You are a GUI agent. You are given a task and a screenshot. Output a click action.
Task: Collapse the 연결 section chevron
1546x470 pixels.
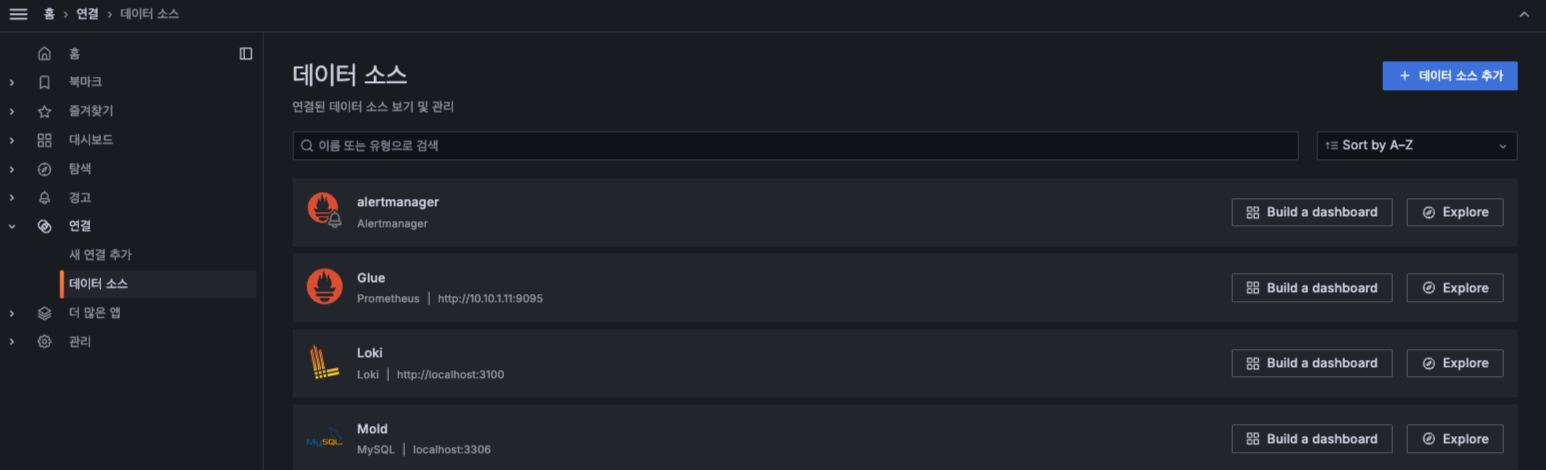12,227
